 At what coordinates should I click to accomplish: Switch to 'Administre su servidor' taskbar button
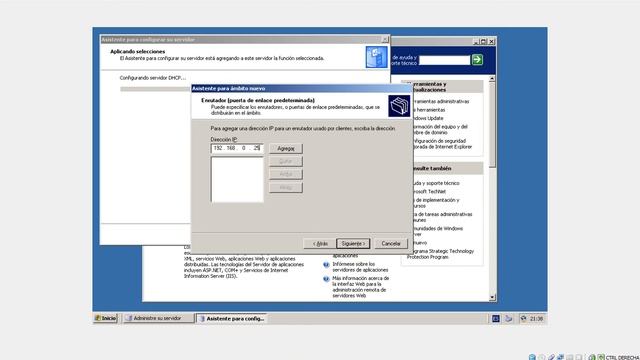click(x=159, y=318)
